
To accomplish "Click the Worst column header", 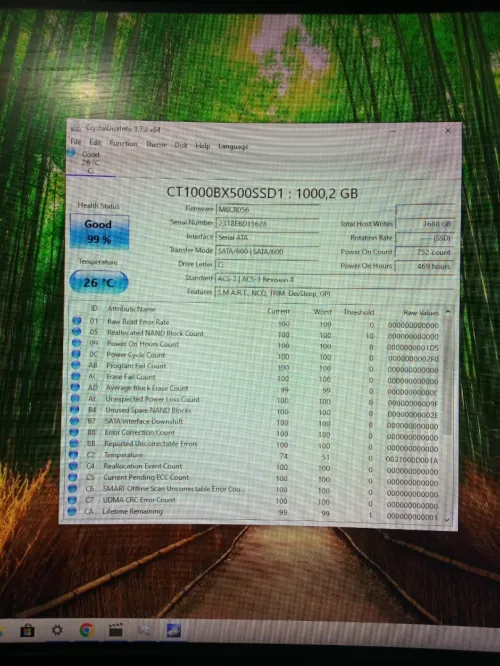I will [322, 312].
